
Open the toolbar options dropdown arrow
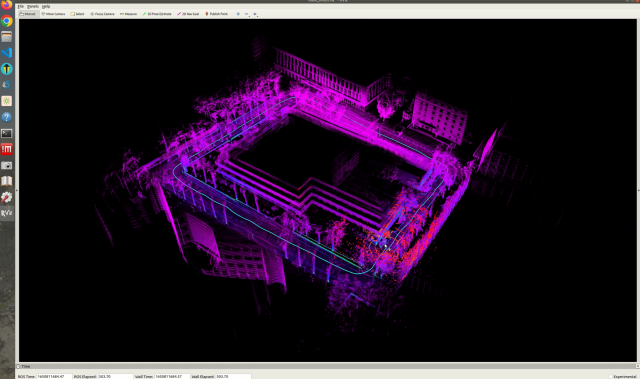click(255, 14)
